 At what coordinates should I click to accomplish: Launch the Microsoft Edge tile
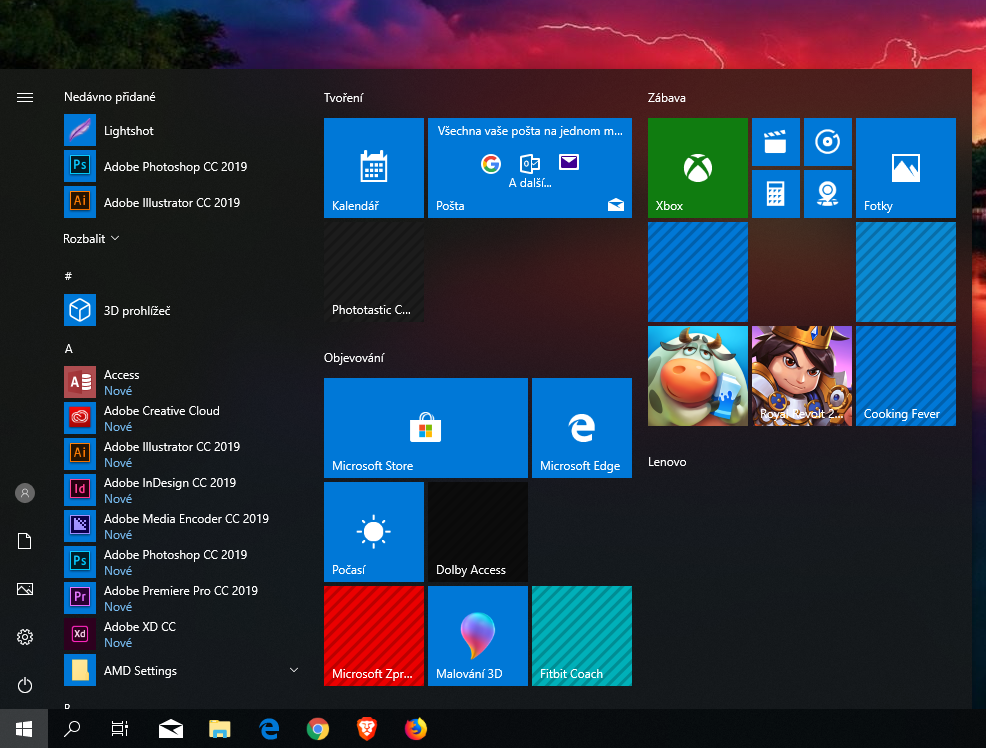click(582, 427)
